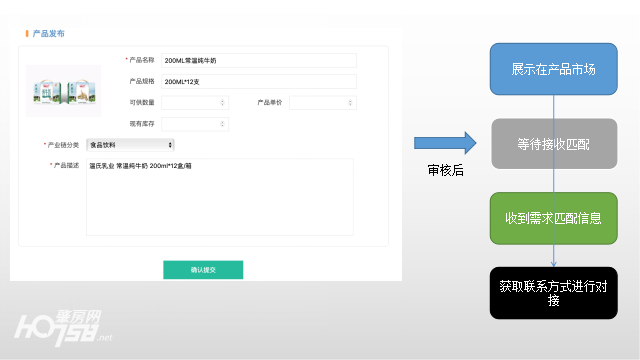
Task: Click the 产业链分类 label
Action: click(63, 145)
